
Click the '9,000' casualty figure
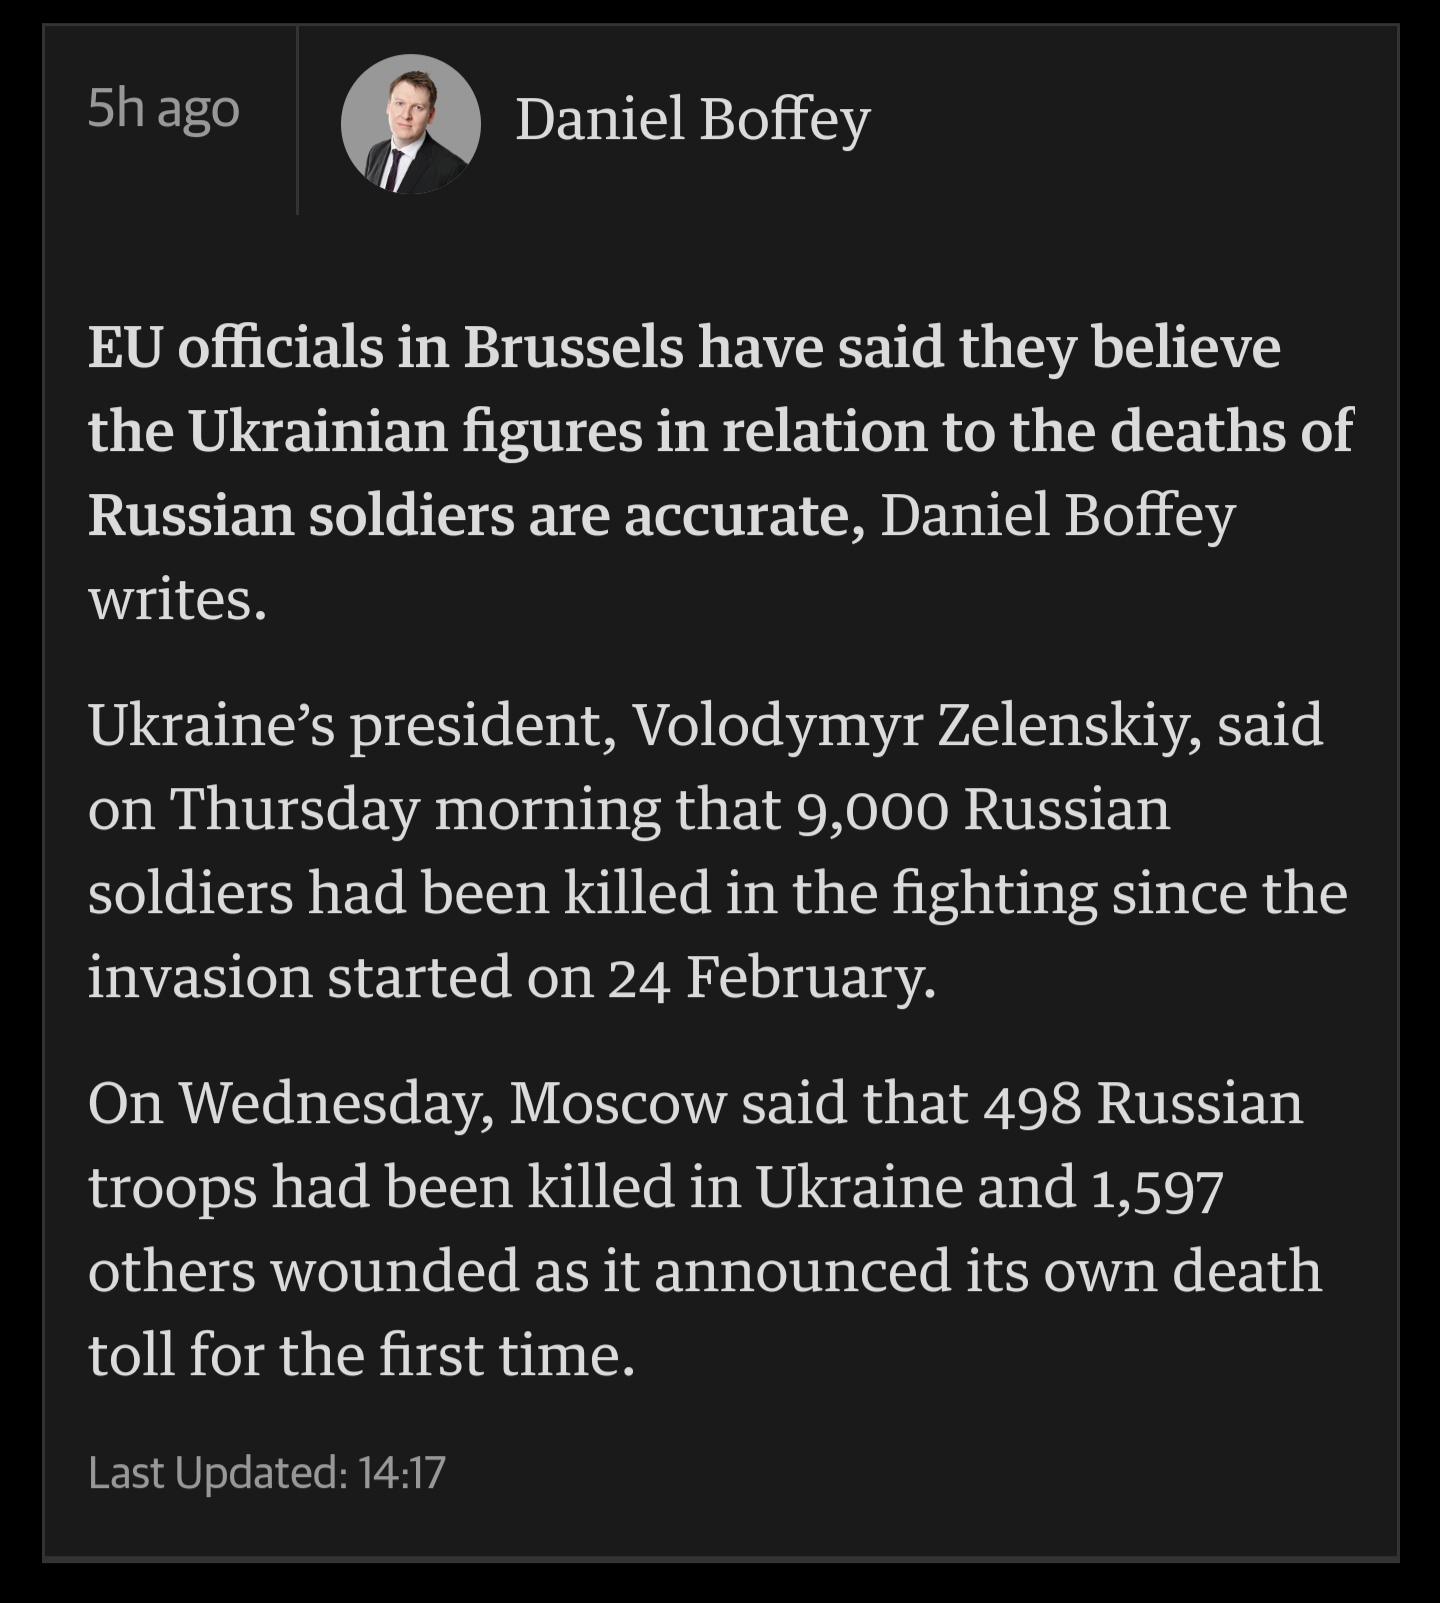[x=872, y=809]
